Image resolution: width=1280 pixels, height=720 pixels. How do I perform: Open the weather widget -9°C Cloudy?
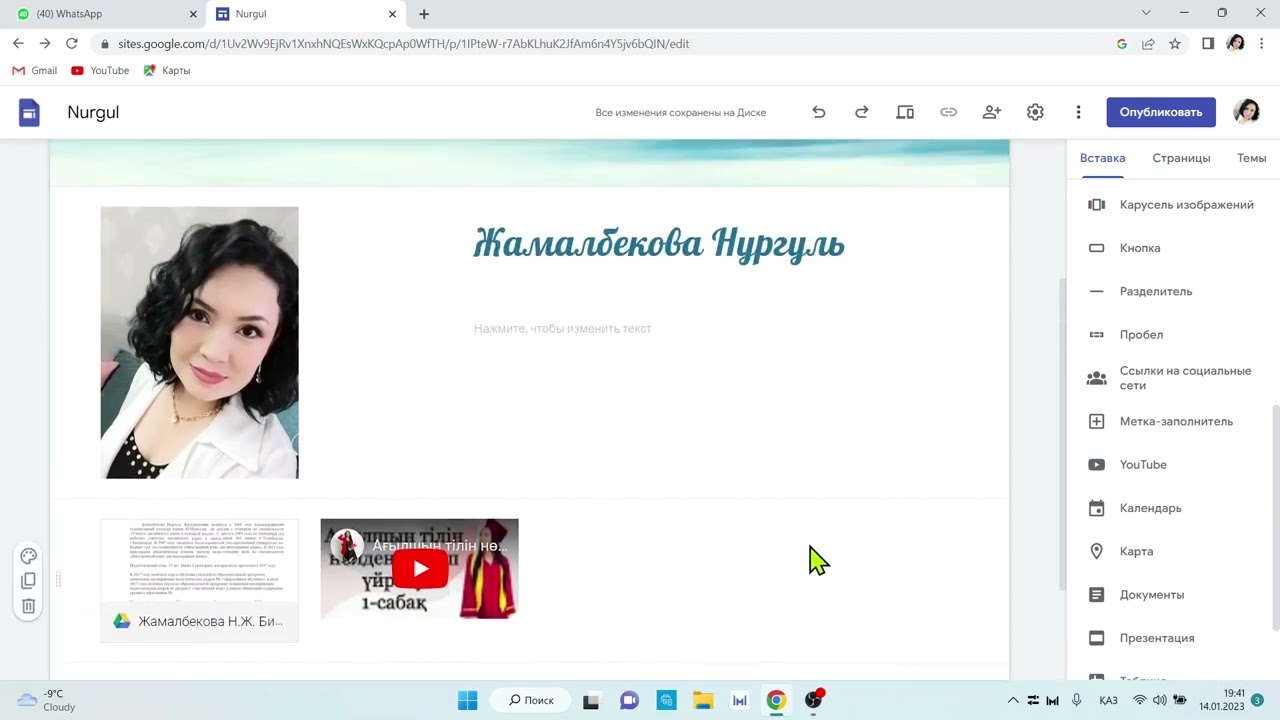pos(46,700)
